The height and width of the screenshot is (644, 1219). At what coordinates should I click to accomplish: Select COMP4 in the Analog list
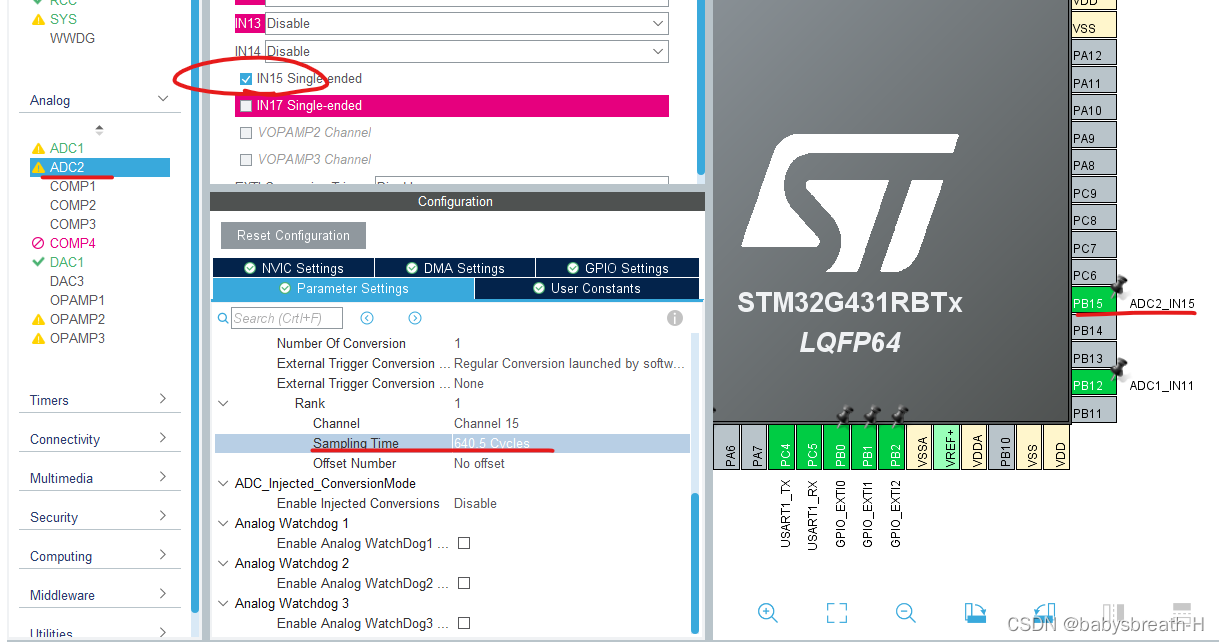coord(73,243)
